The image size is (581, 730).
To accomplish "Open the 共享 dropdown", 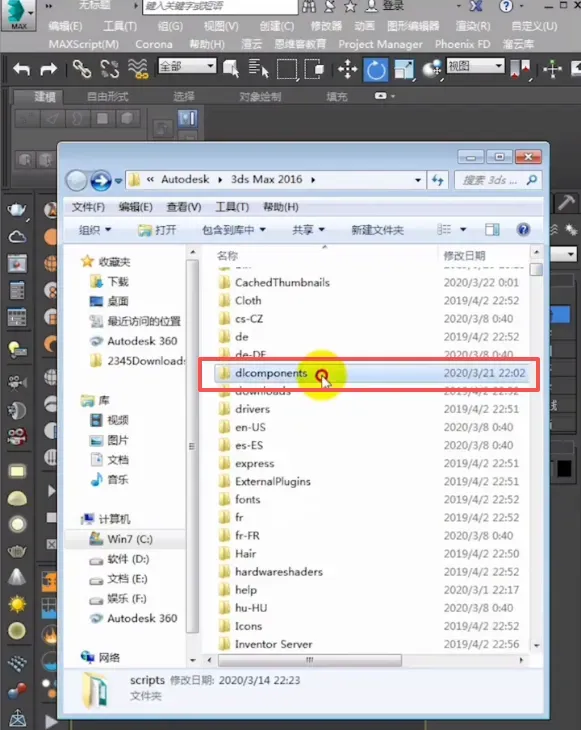I will [x=308, y=230].
